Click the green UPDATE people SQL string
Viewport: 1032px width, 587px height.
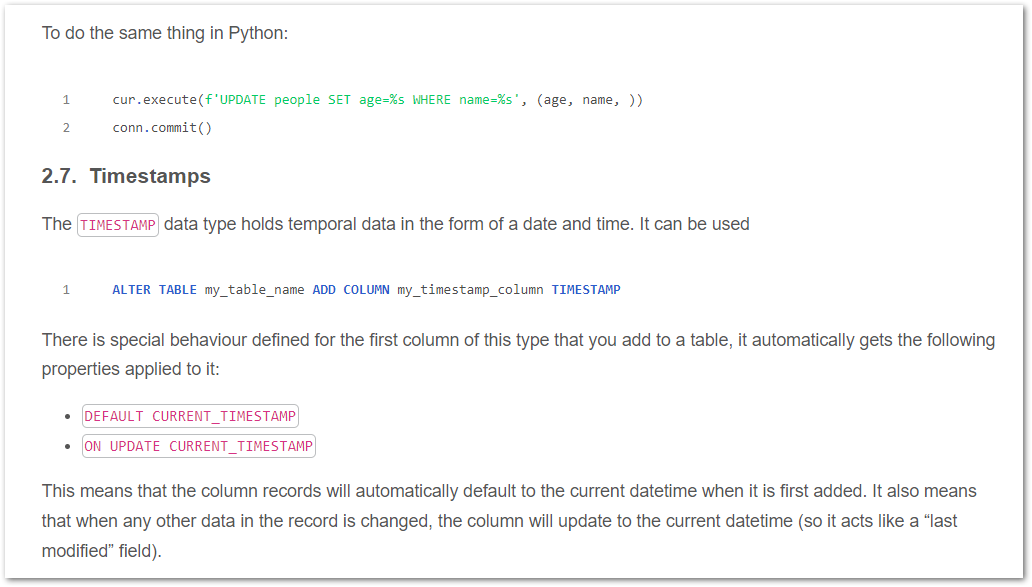coord(360,100)
